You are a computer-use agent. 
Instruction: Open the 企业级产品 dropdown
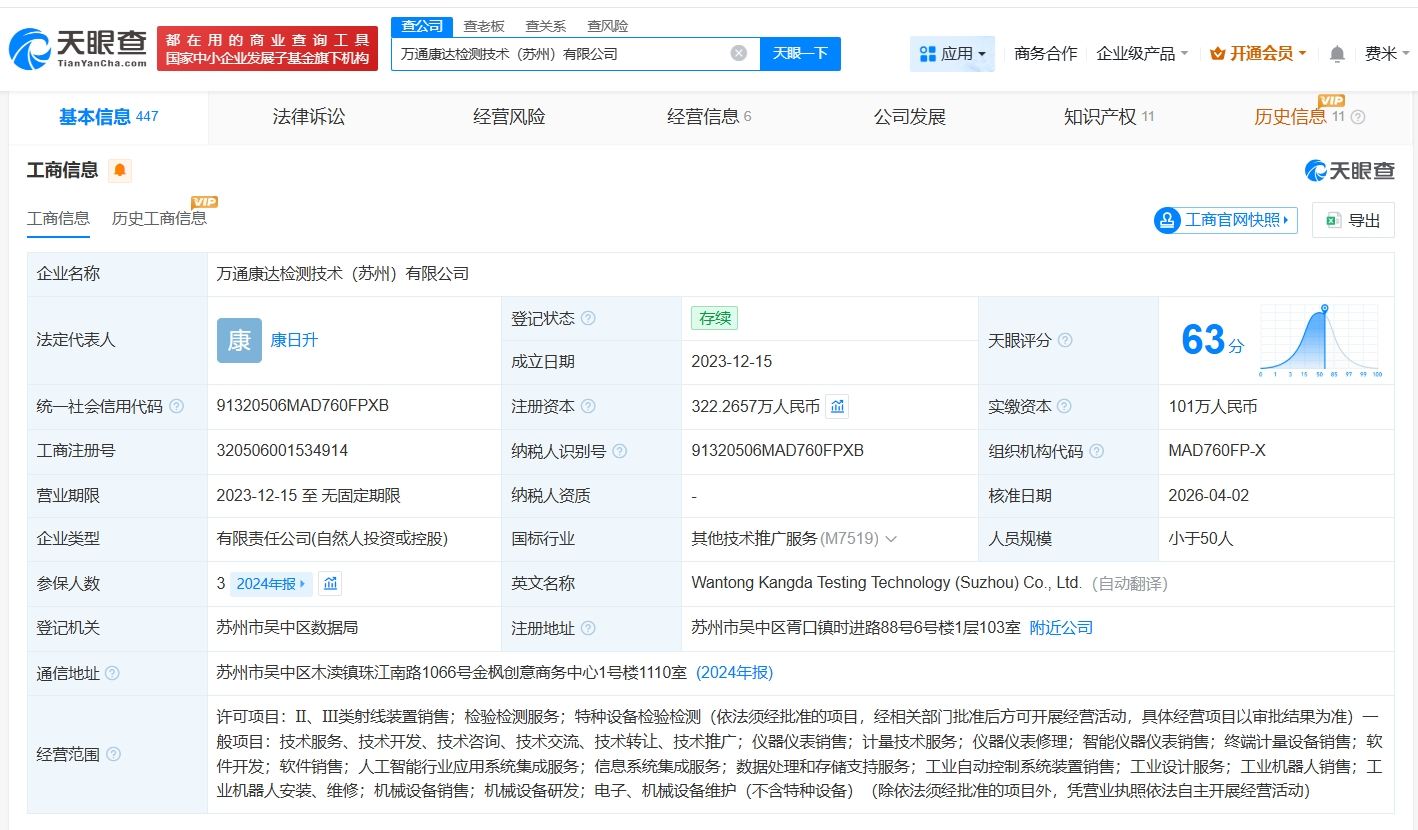pos(1142,54)
